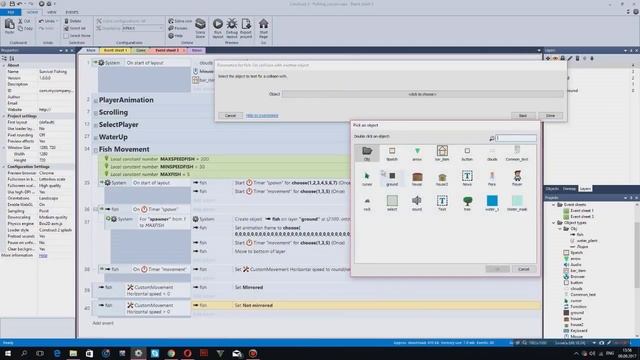
Task: Click the Help link beside More information
Action: (43, 256)
